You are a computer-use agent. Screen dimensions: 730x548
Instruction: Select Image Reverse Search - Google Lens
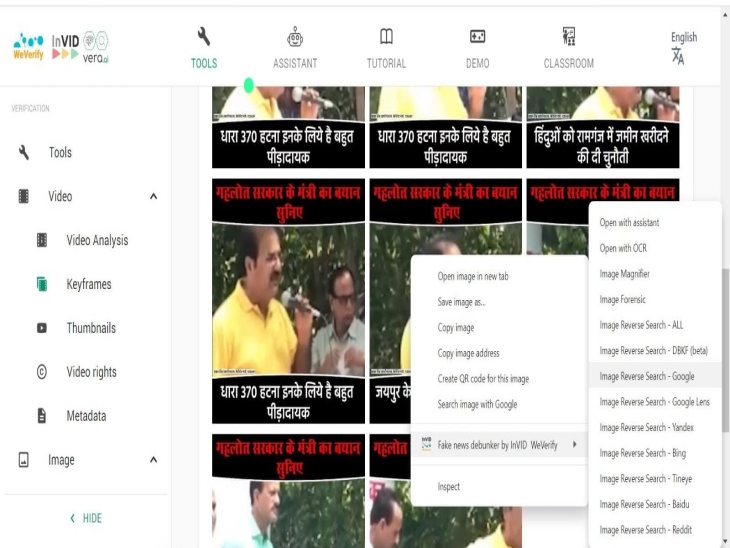[655, 402]
